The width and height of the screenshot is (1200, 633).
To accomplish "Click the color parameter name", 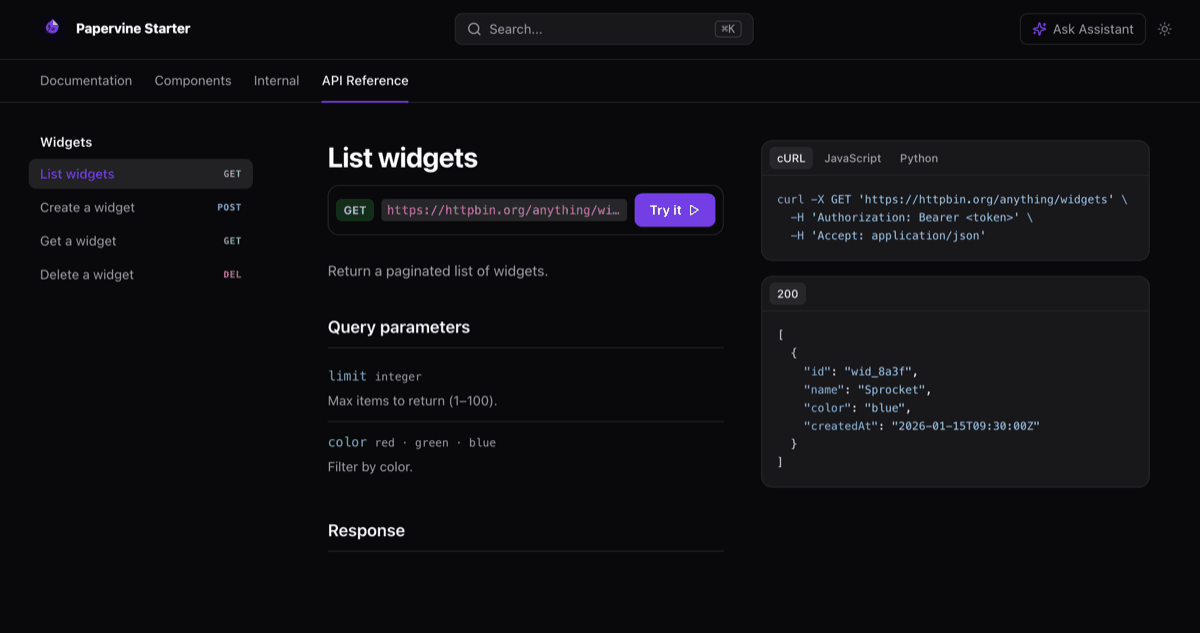I will [x=347, y=442].
